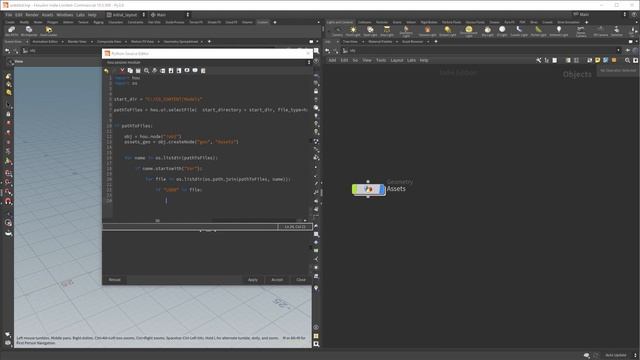The height and width of the screenshot is (360, 640).
Task: Click the Spot Light shelf tool
Action: (370, 31)
